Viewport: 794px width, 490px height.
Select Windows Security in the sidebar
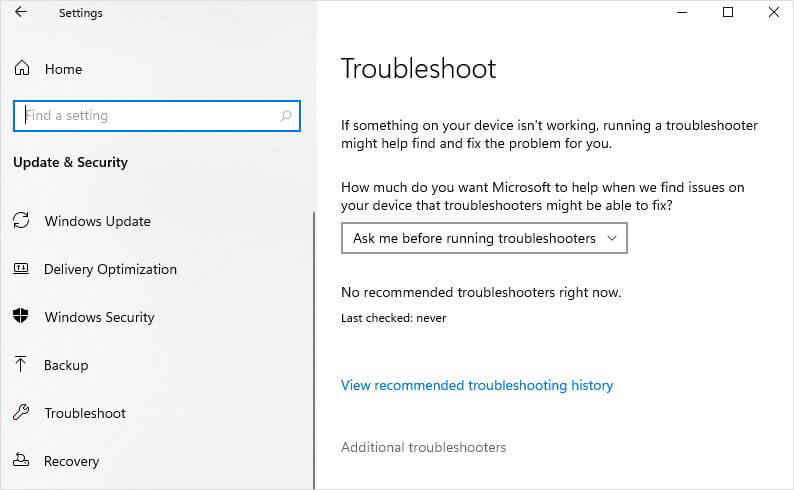tap(99, 317)
